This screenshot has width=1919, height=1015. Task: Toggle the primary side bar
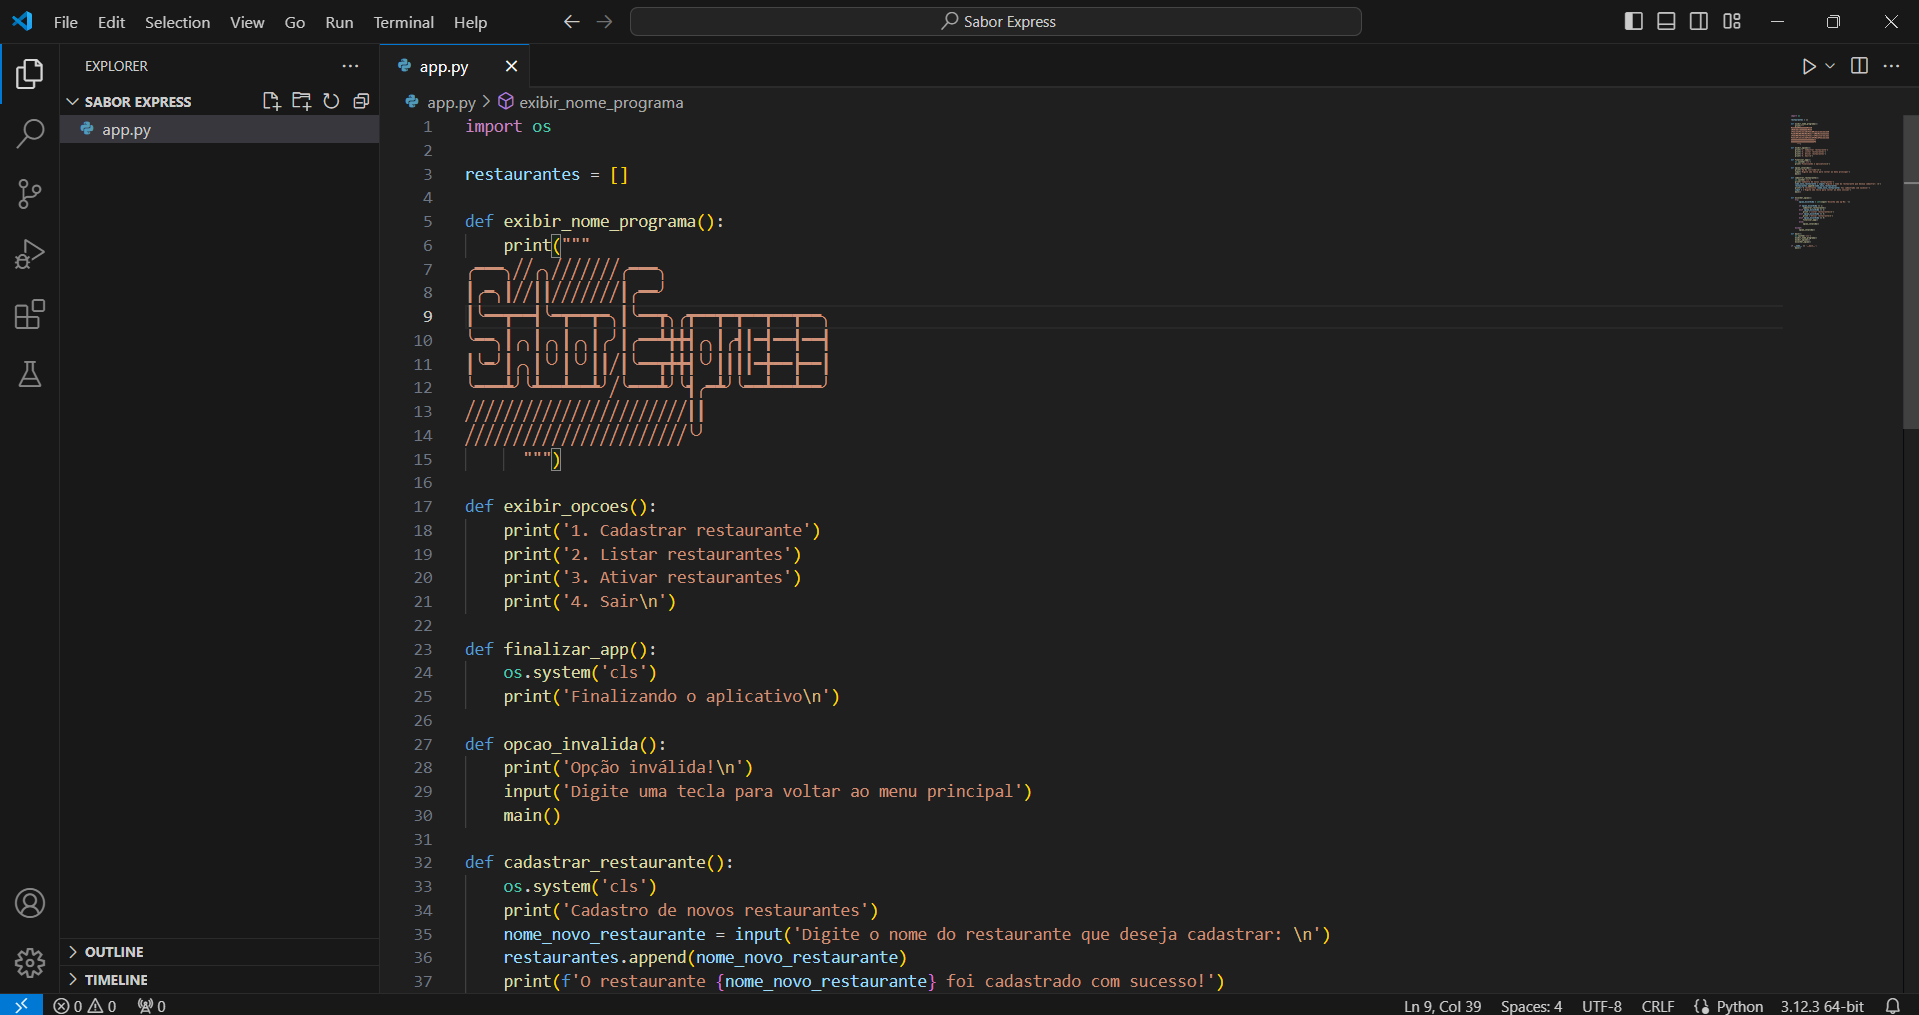[x=1634, y=21]
